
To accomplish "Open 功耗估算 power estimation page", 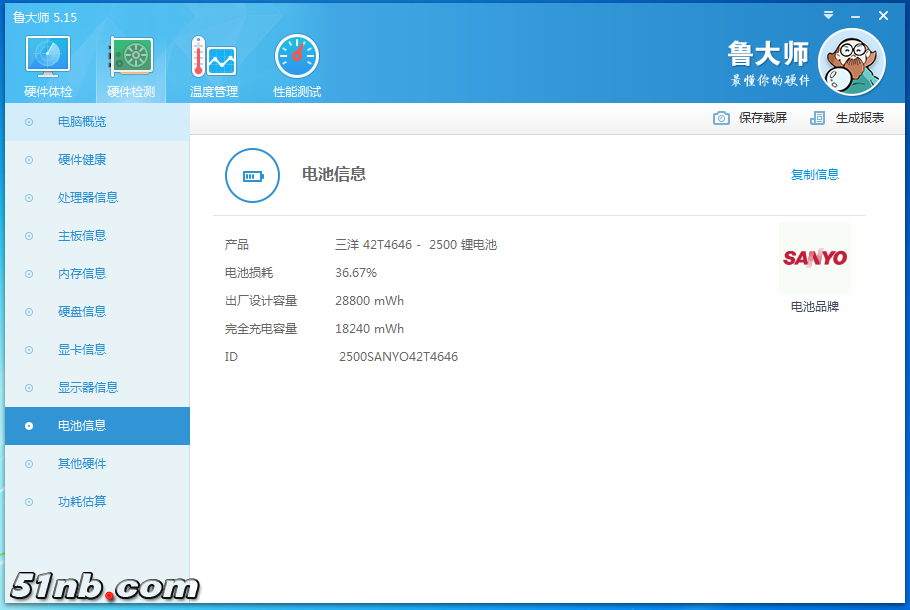I will pyautogui.click(x=82, y=502).
